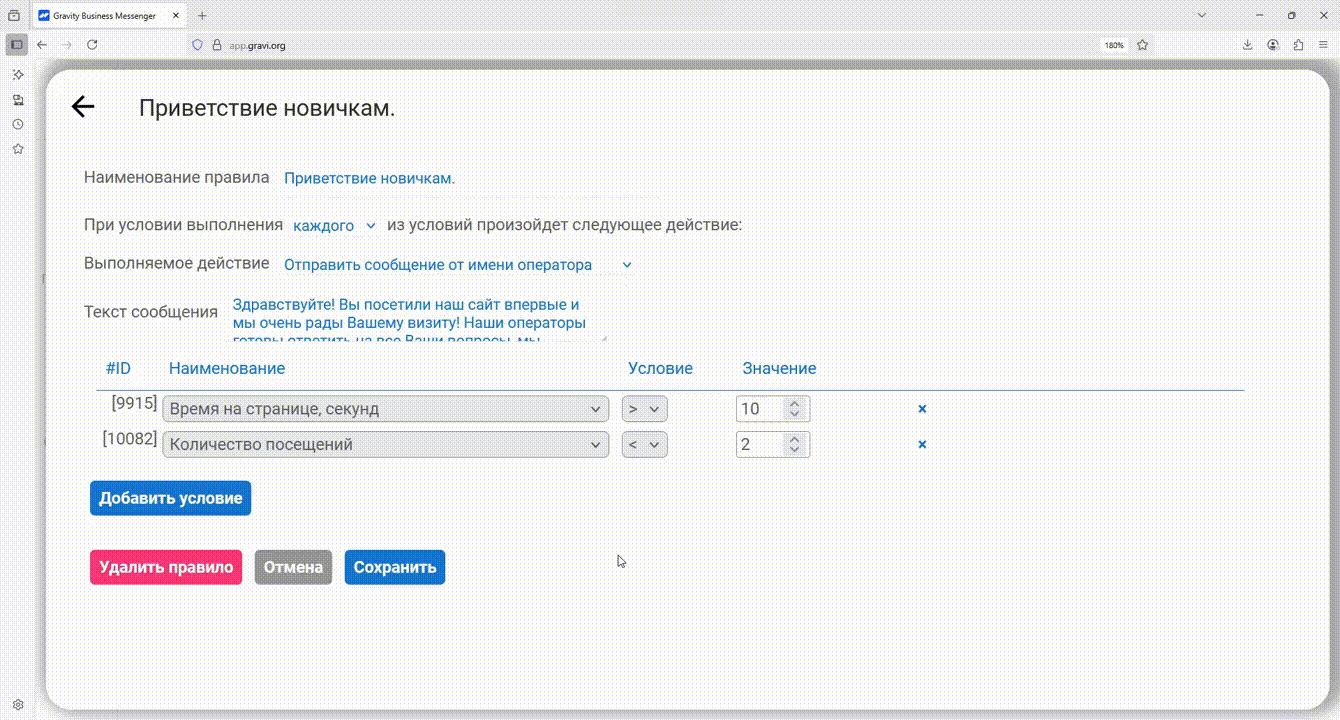Open the Firefox application hamburger menu
The image size is (1340, 720).
pos(1323,45)
